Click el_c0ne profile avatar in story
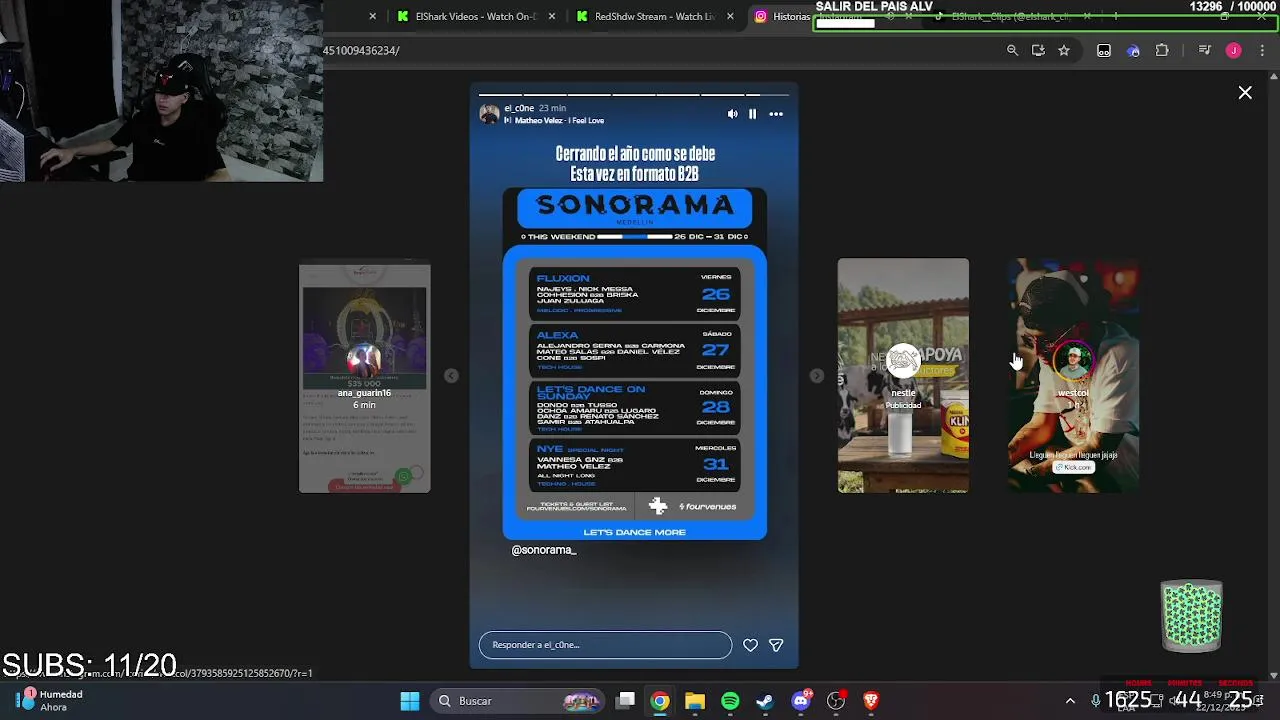 (489, 114)
